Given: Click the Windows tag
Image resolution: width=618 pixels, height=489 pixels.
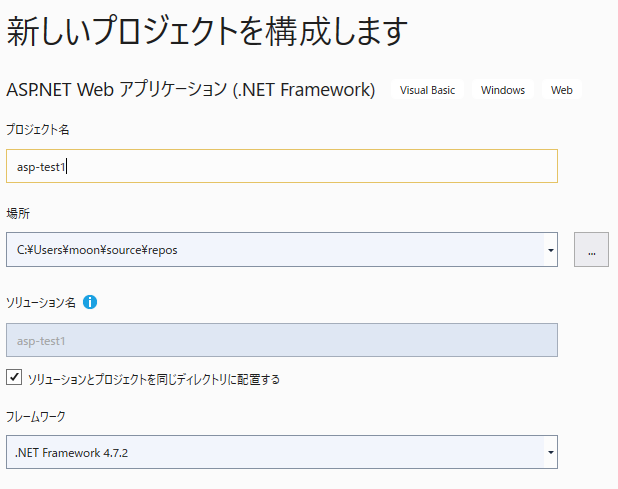Looking at the screenshot, I should point(502,90).
